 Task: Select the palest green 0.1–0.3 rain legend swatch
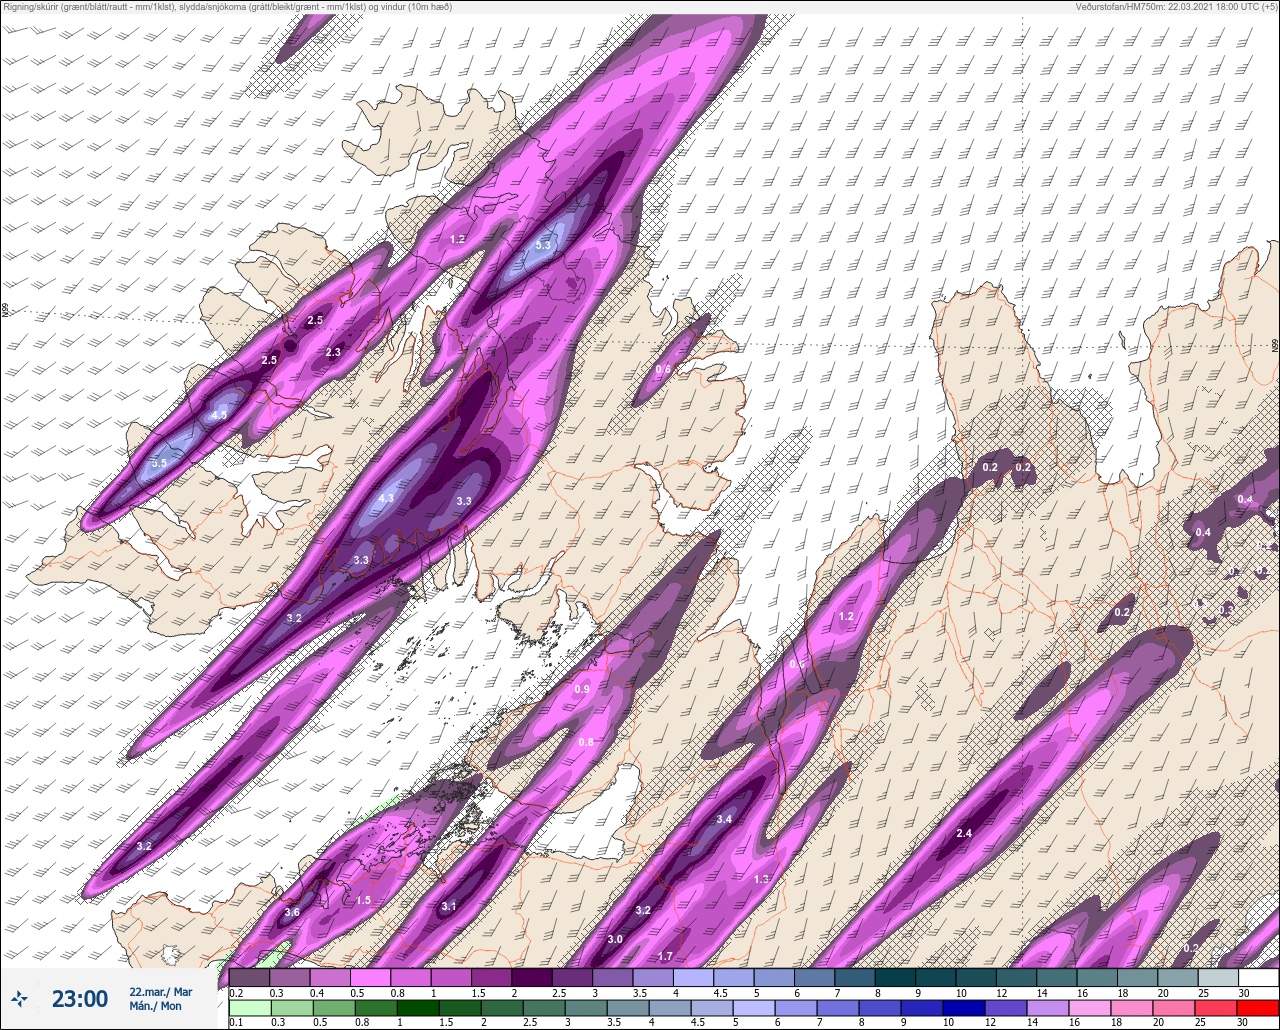pos(249,1008)
